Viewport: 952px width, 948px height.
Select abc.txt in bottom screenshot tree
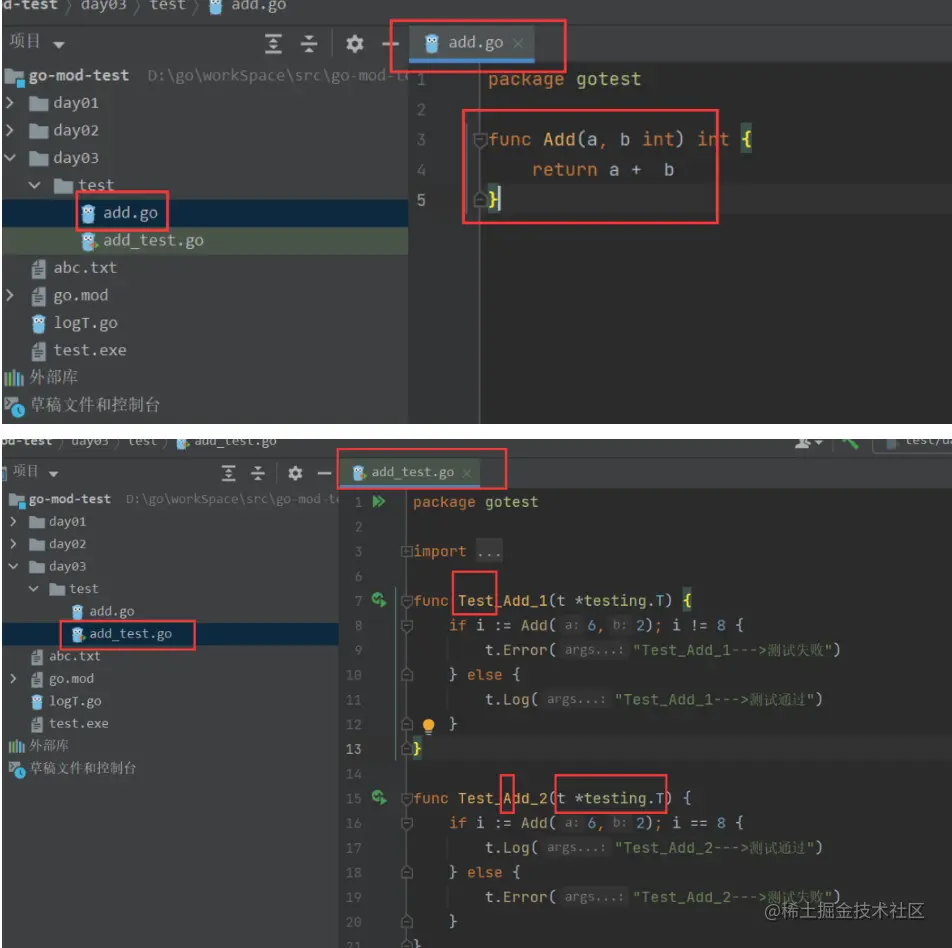66,656
